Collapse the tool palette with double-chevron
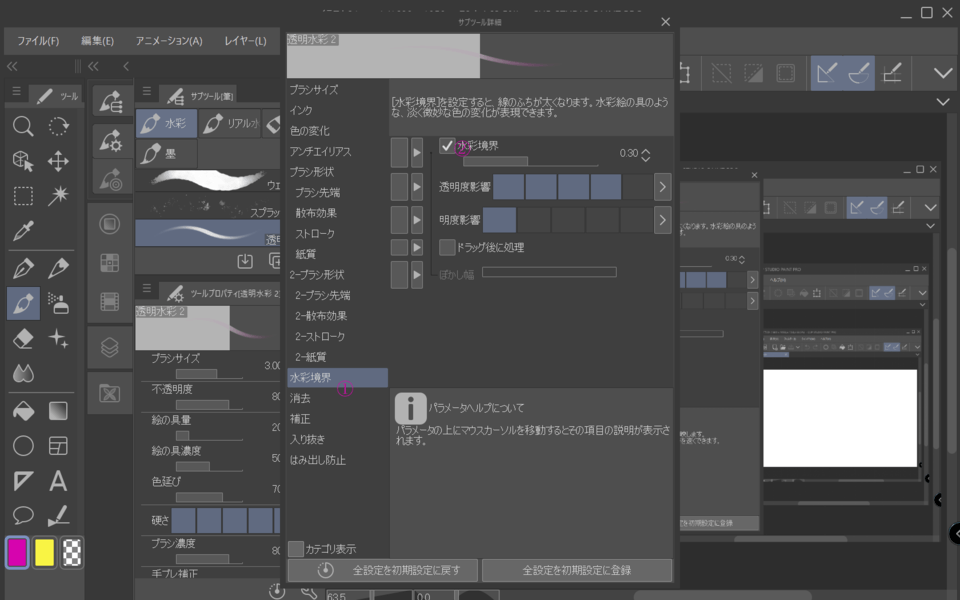This screenshot has width=960, height=600. coord(12,66)
